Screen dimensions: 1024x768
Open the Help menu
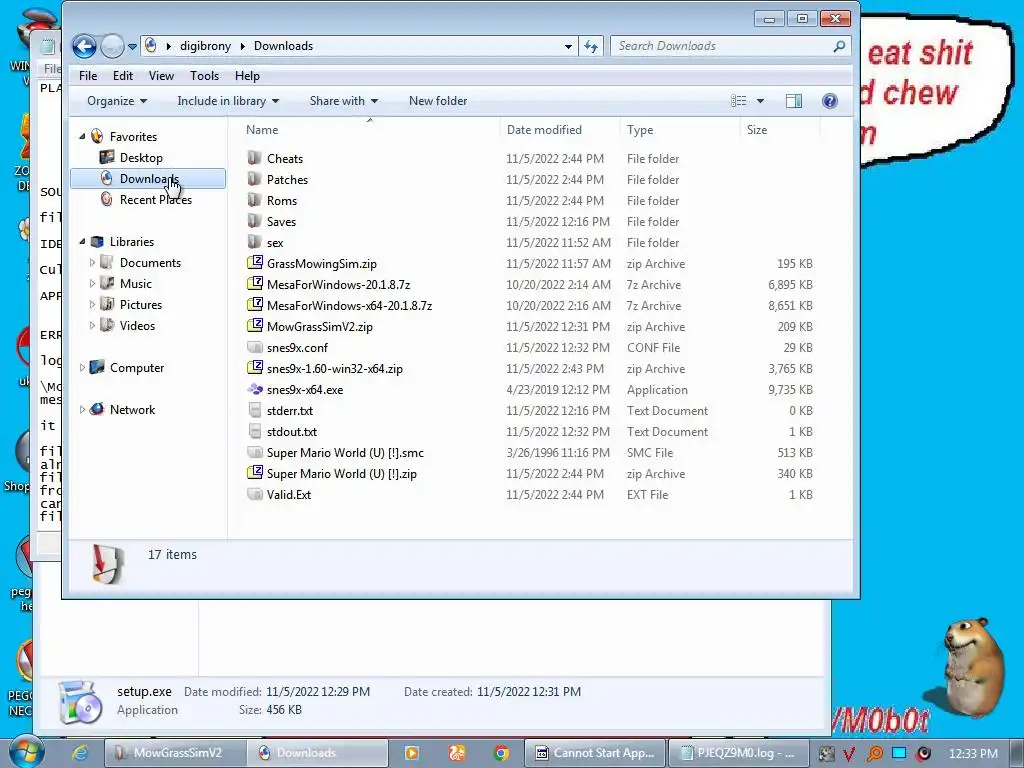coord(248,76)
